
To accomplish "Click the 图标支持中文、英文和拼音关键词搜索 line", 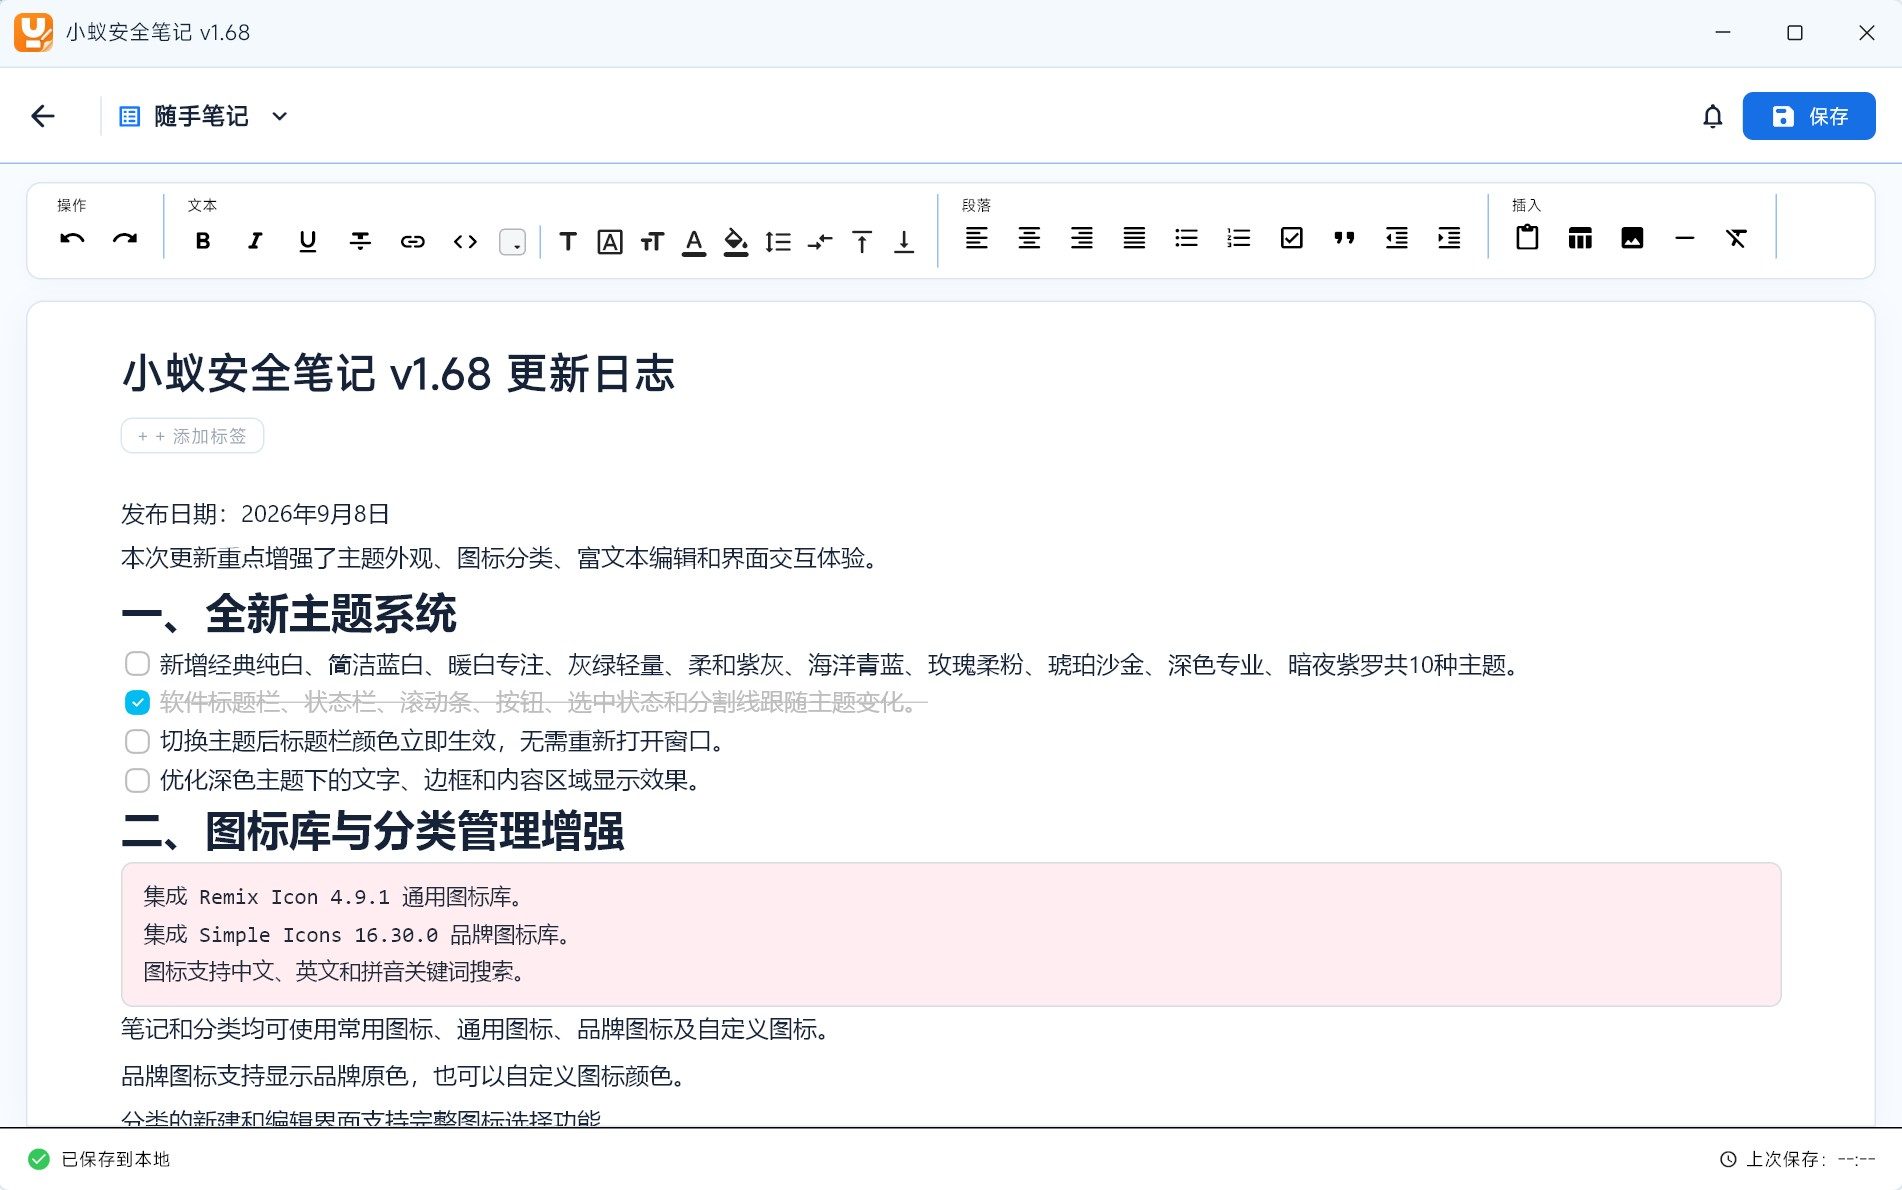I will pos(335,971).
